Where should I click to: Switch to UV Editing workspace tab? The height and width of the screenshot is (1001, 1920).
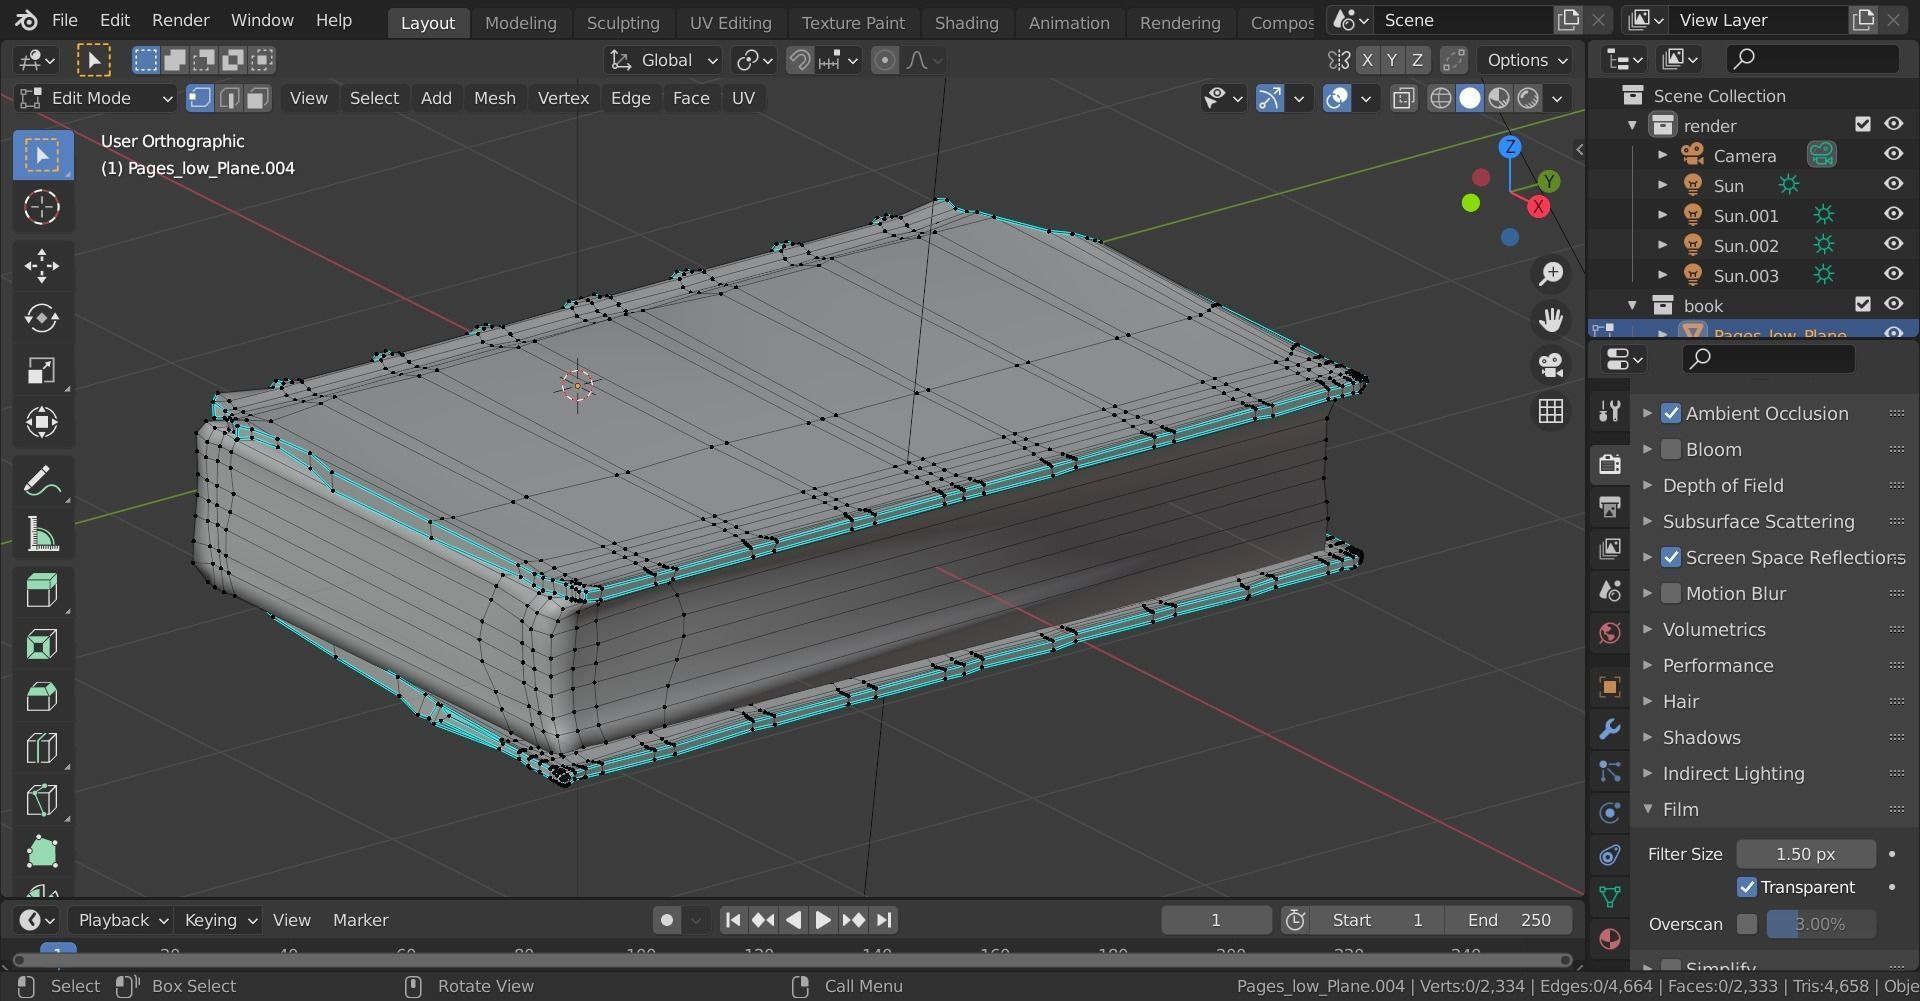point(730,22)
